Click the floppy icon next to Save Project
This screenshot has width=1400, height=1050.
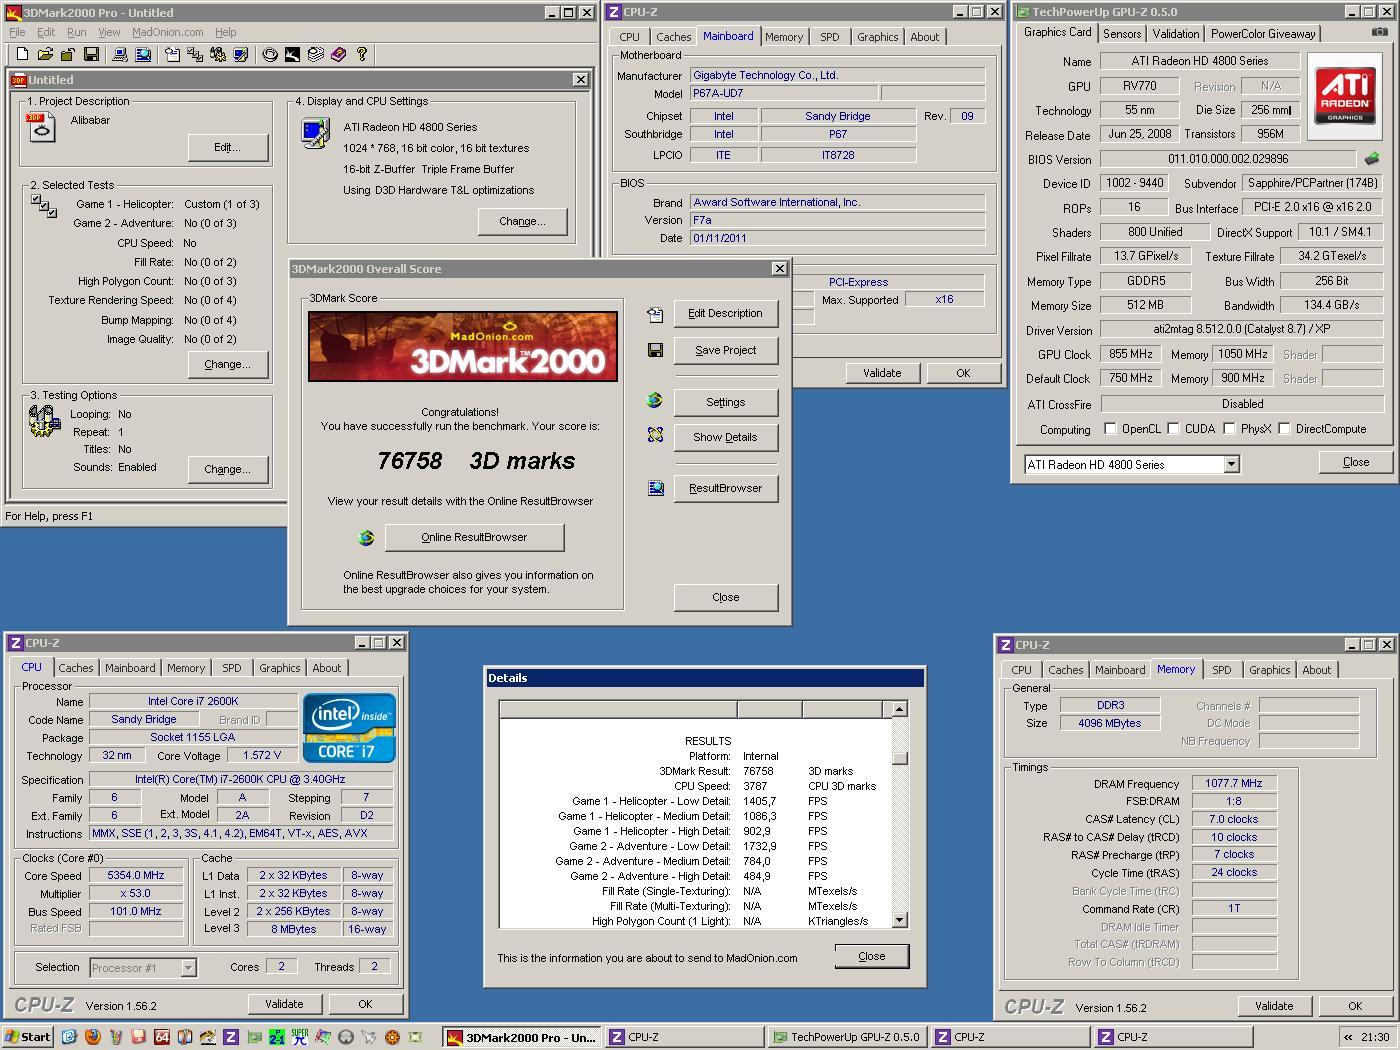[655, 350]
